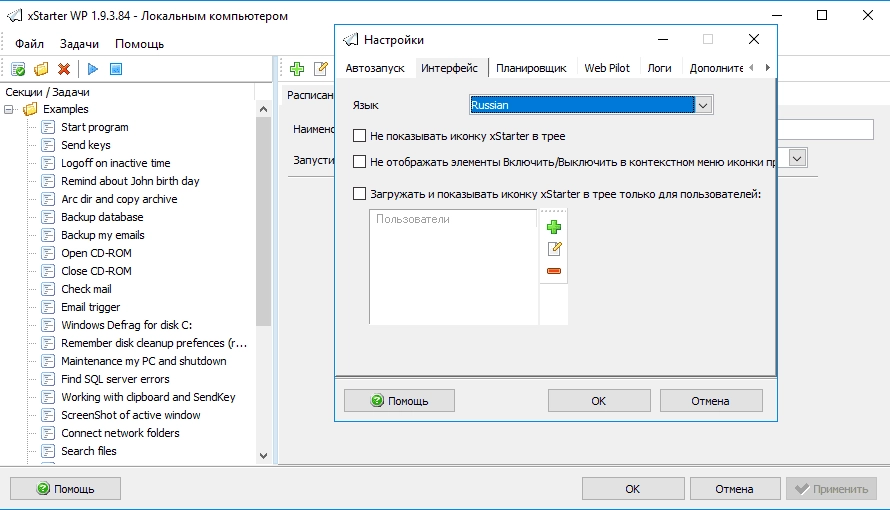
Task: Click the Настройки dialog title icon
Action: click(x=351, y=40)
